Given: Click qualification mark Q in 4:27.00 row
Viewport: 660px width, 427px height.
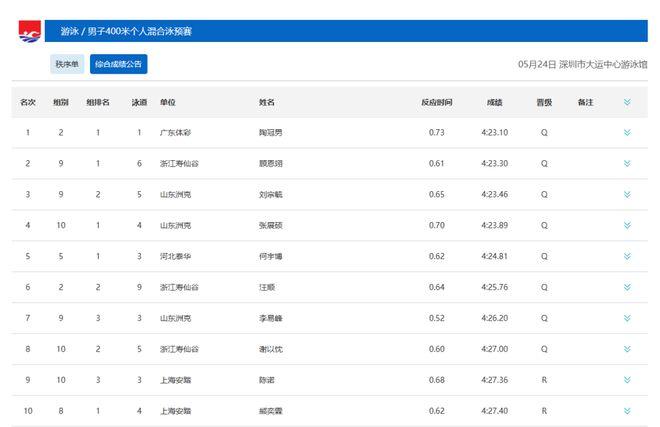Looking at the screenshot, I should click(544, 349).
